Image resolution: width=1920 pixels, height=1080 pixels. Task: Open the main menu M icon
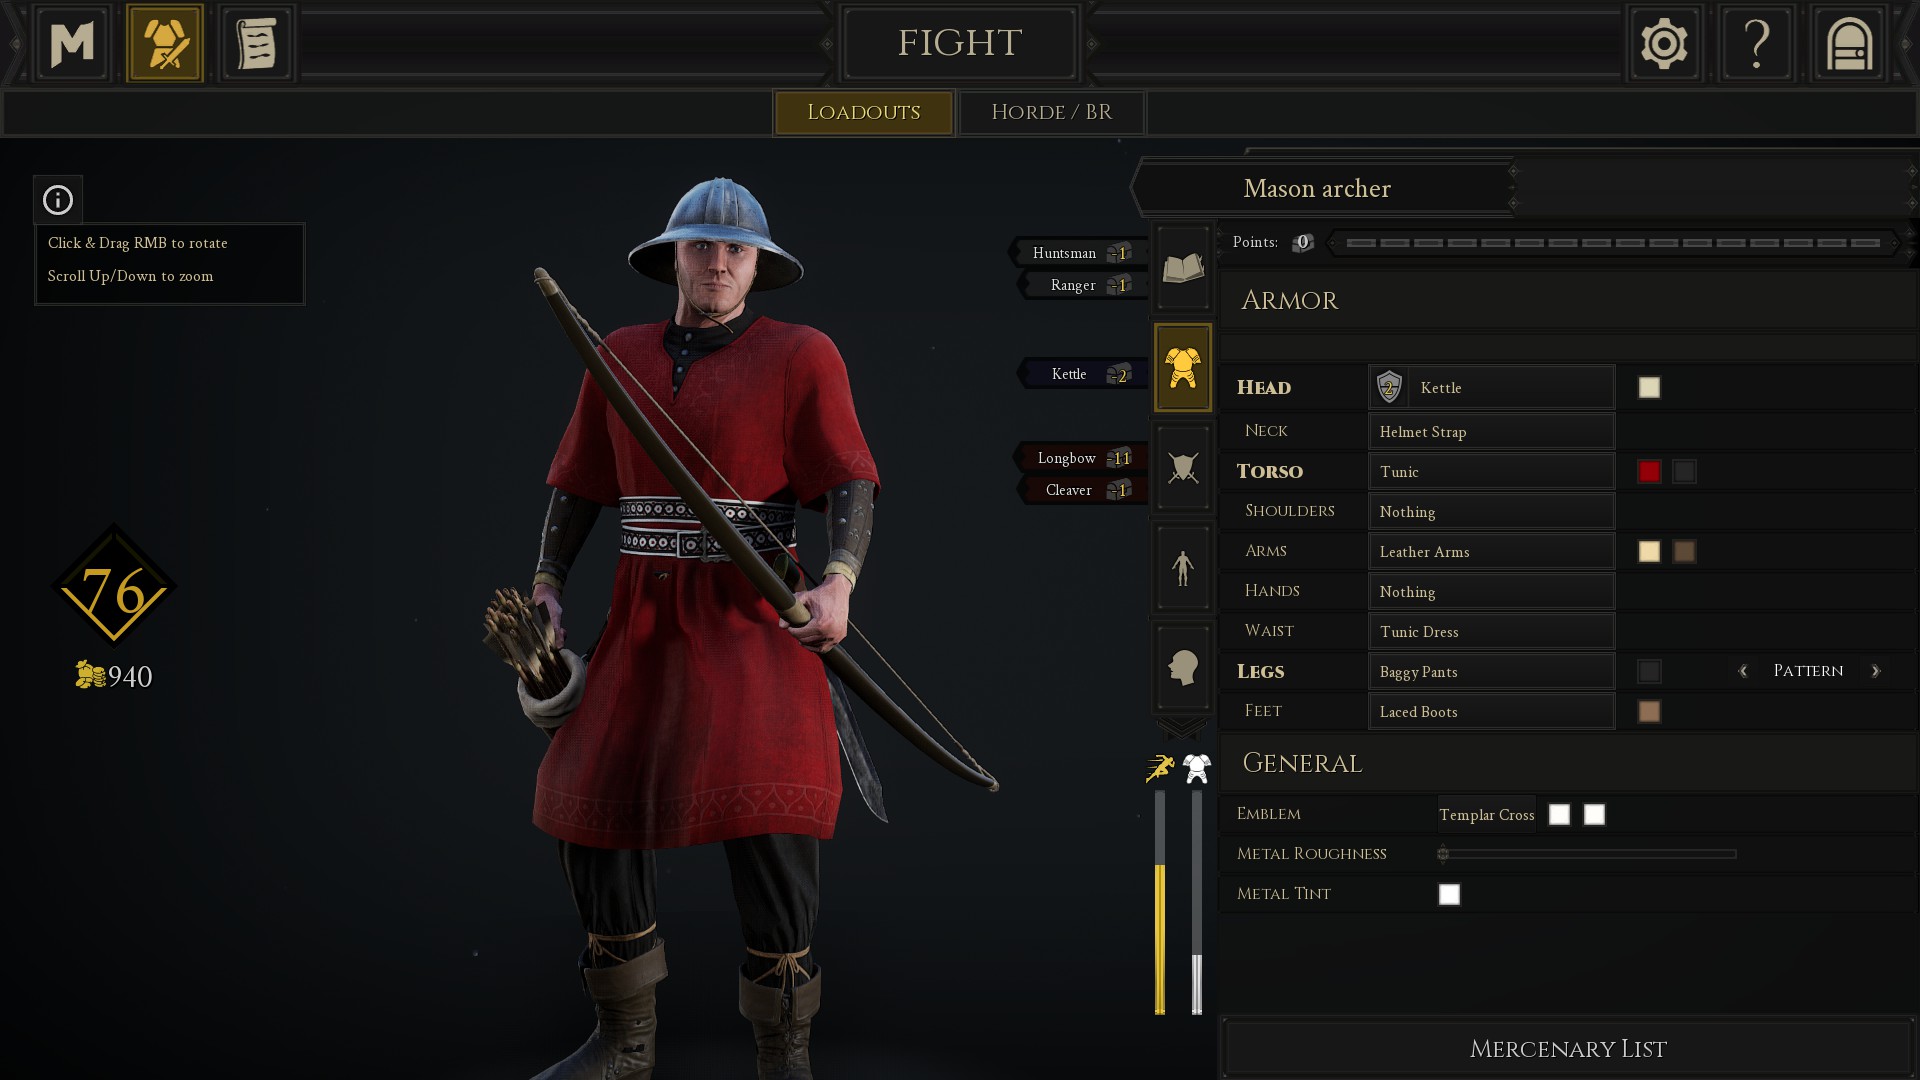[72, 43]
